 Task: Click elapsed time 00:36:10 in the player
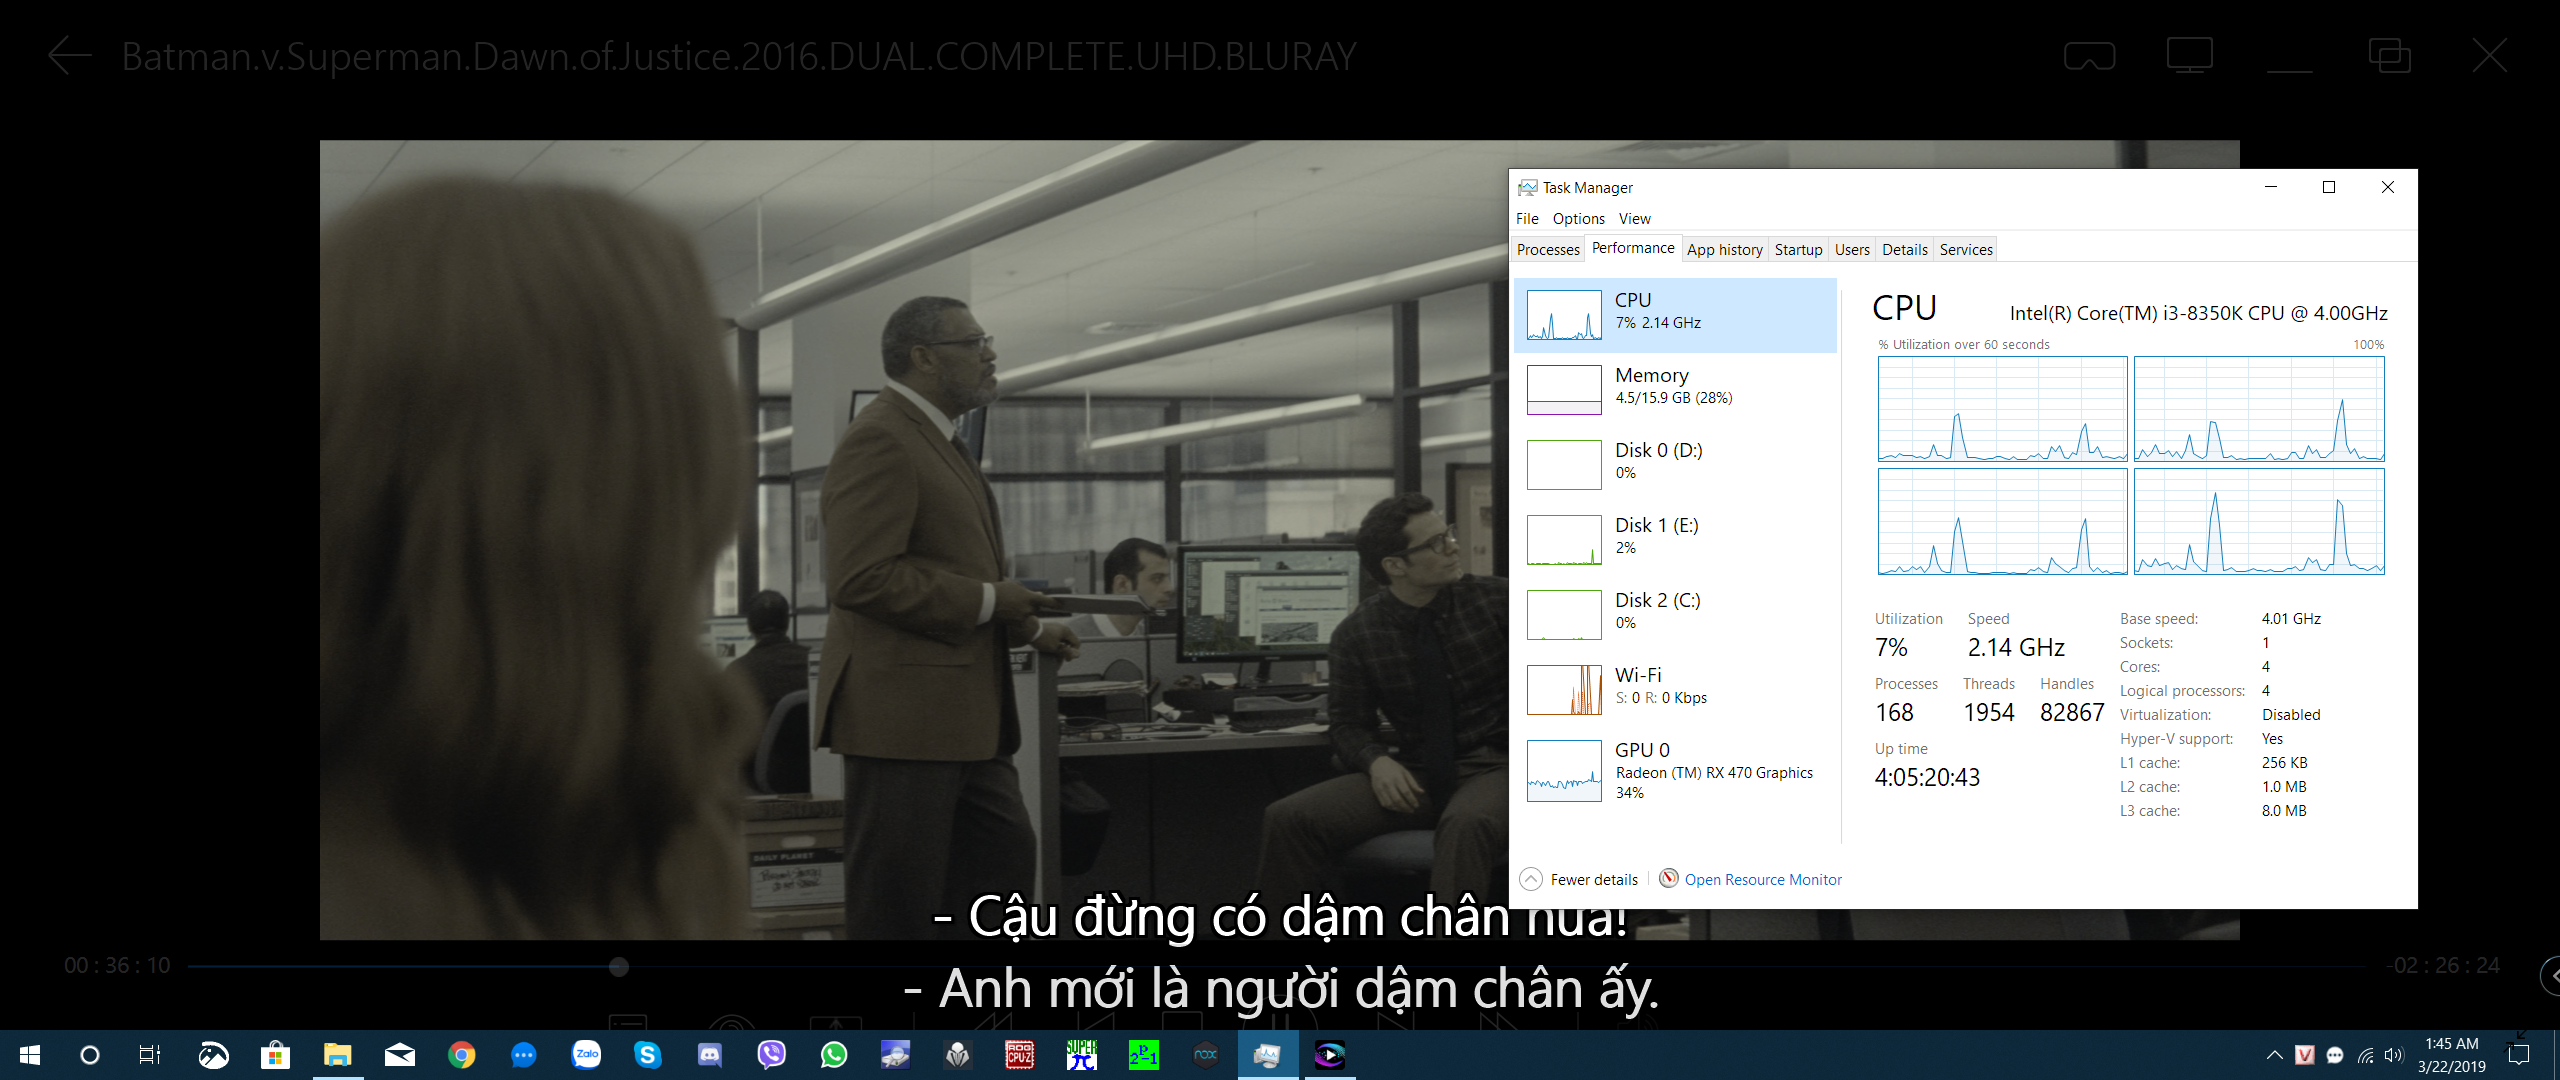pyautogui.click(x=118, y=966)
